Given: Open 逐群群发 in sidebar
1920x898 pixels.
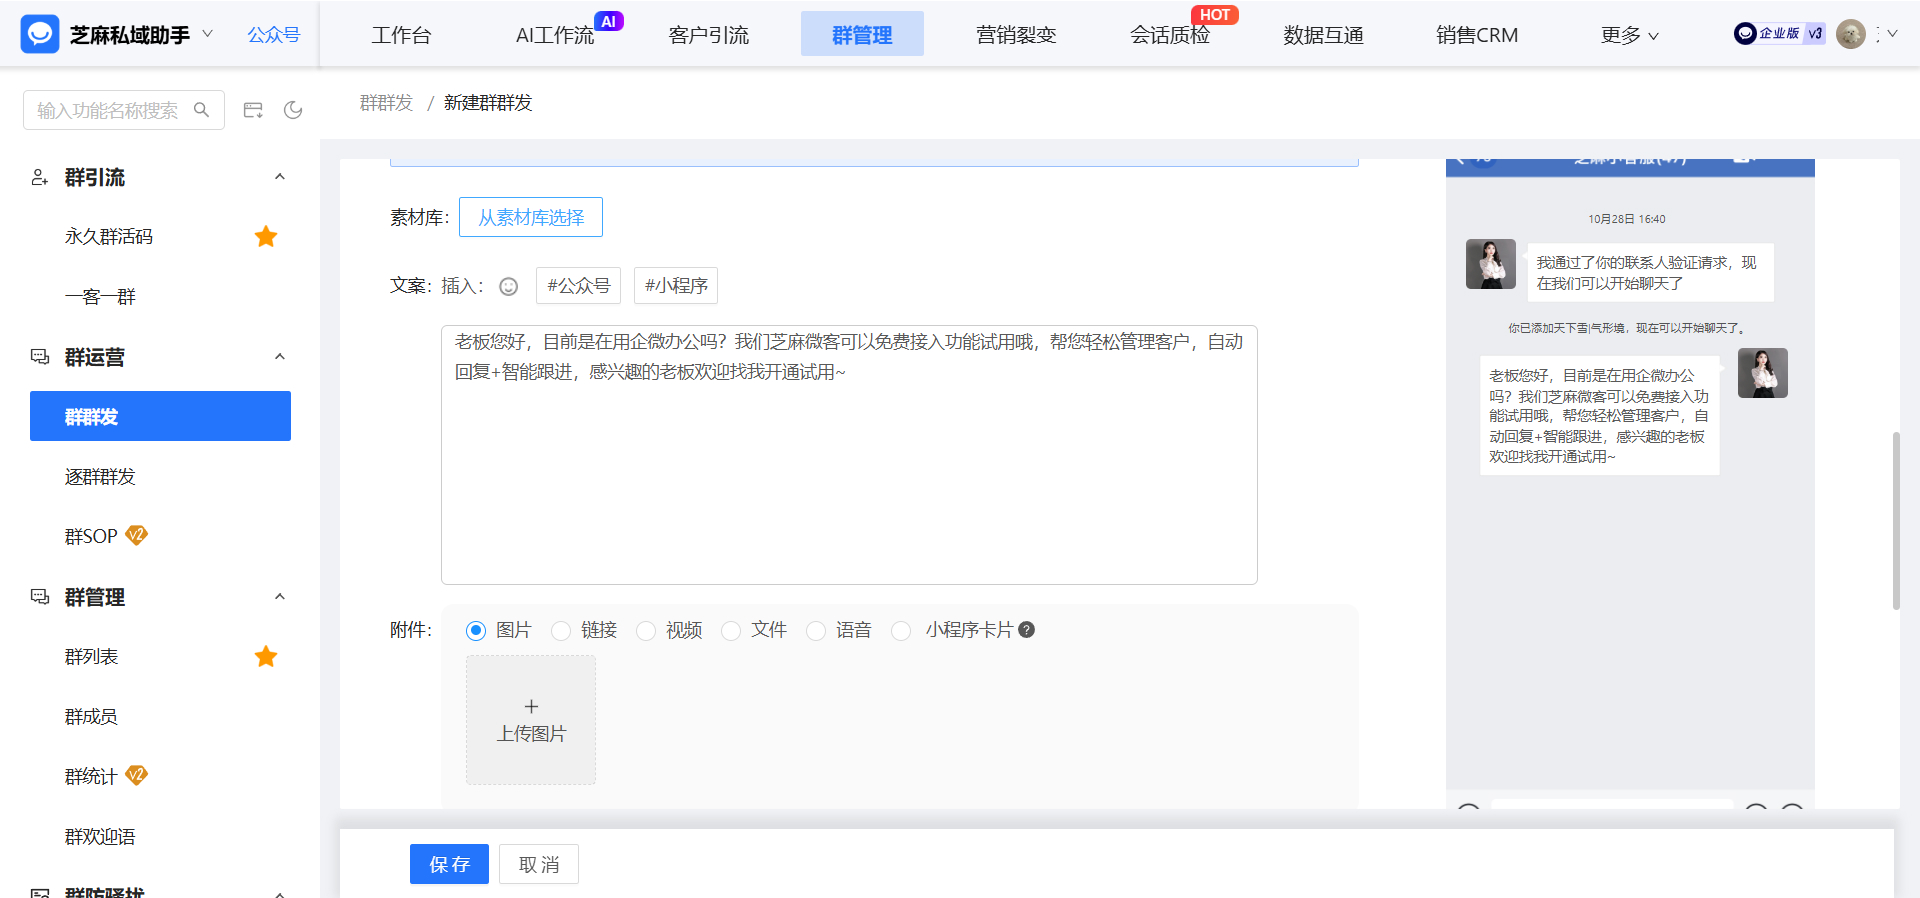Looking at the screenshot, I should [100, 477].
